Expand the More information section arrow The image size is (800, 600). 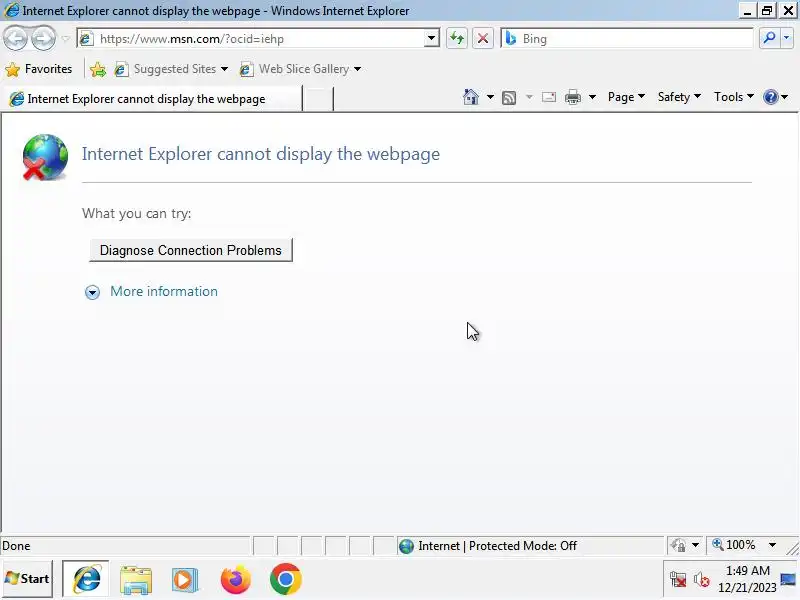[92, 292]
